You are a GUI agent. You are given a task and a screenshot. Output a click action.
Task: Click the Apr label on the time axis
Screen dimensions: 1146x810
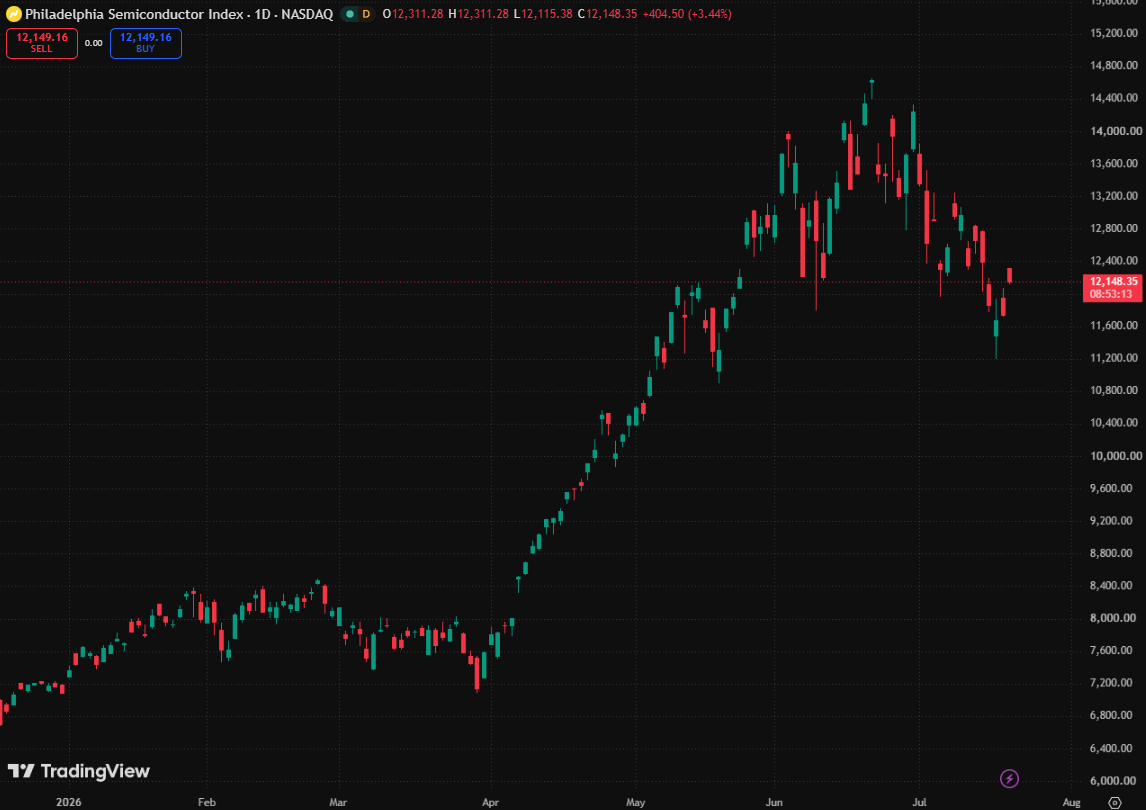490,802
